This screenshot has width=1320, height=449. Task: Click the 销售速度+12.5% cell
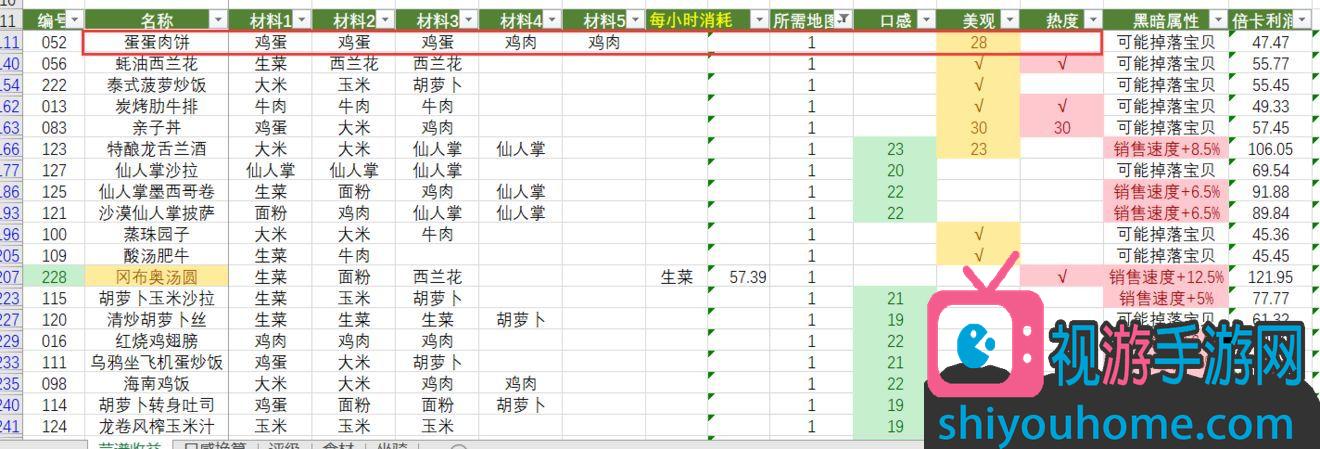[x=1166, y=277]
